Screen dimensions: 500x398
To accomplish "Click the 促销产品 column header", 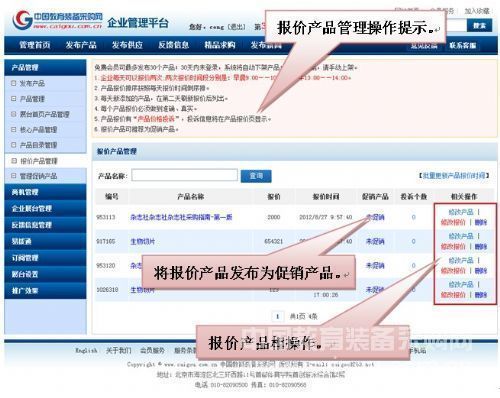I will [375, 197].
